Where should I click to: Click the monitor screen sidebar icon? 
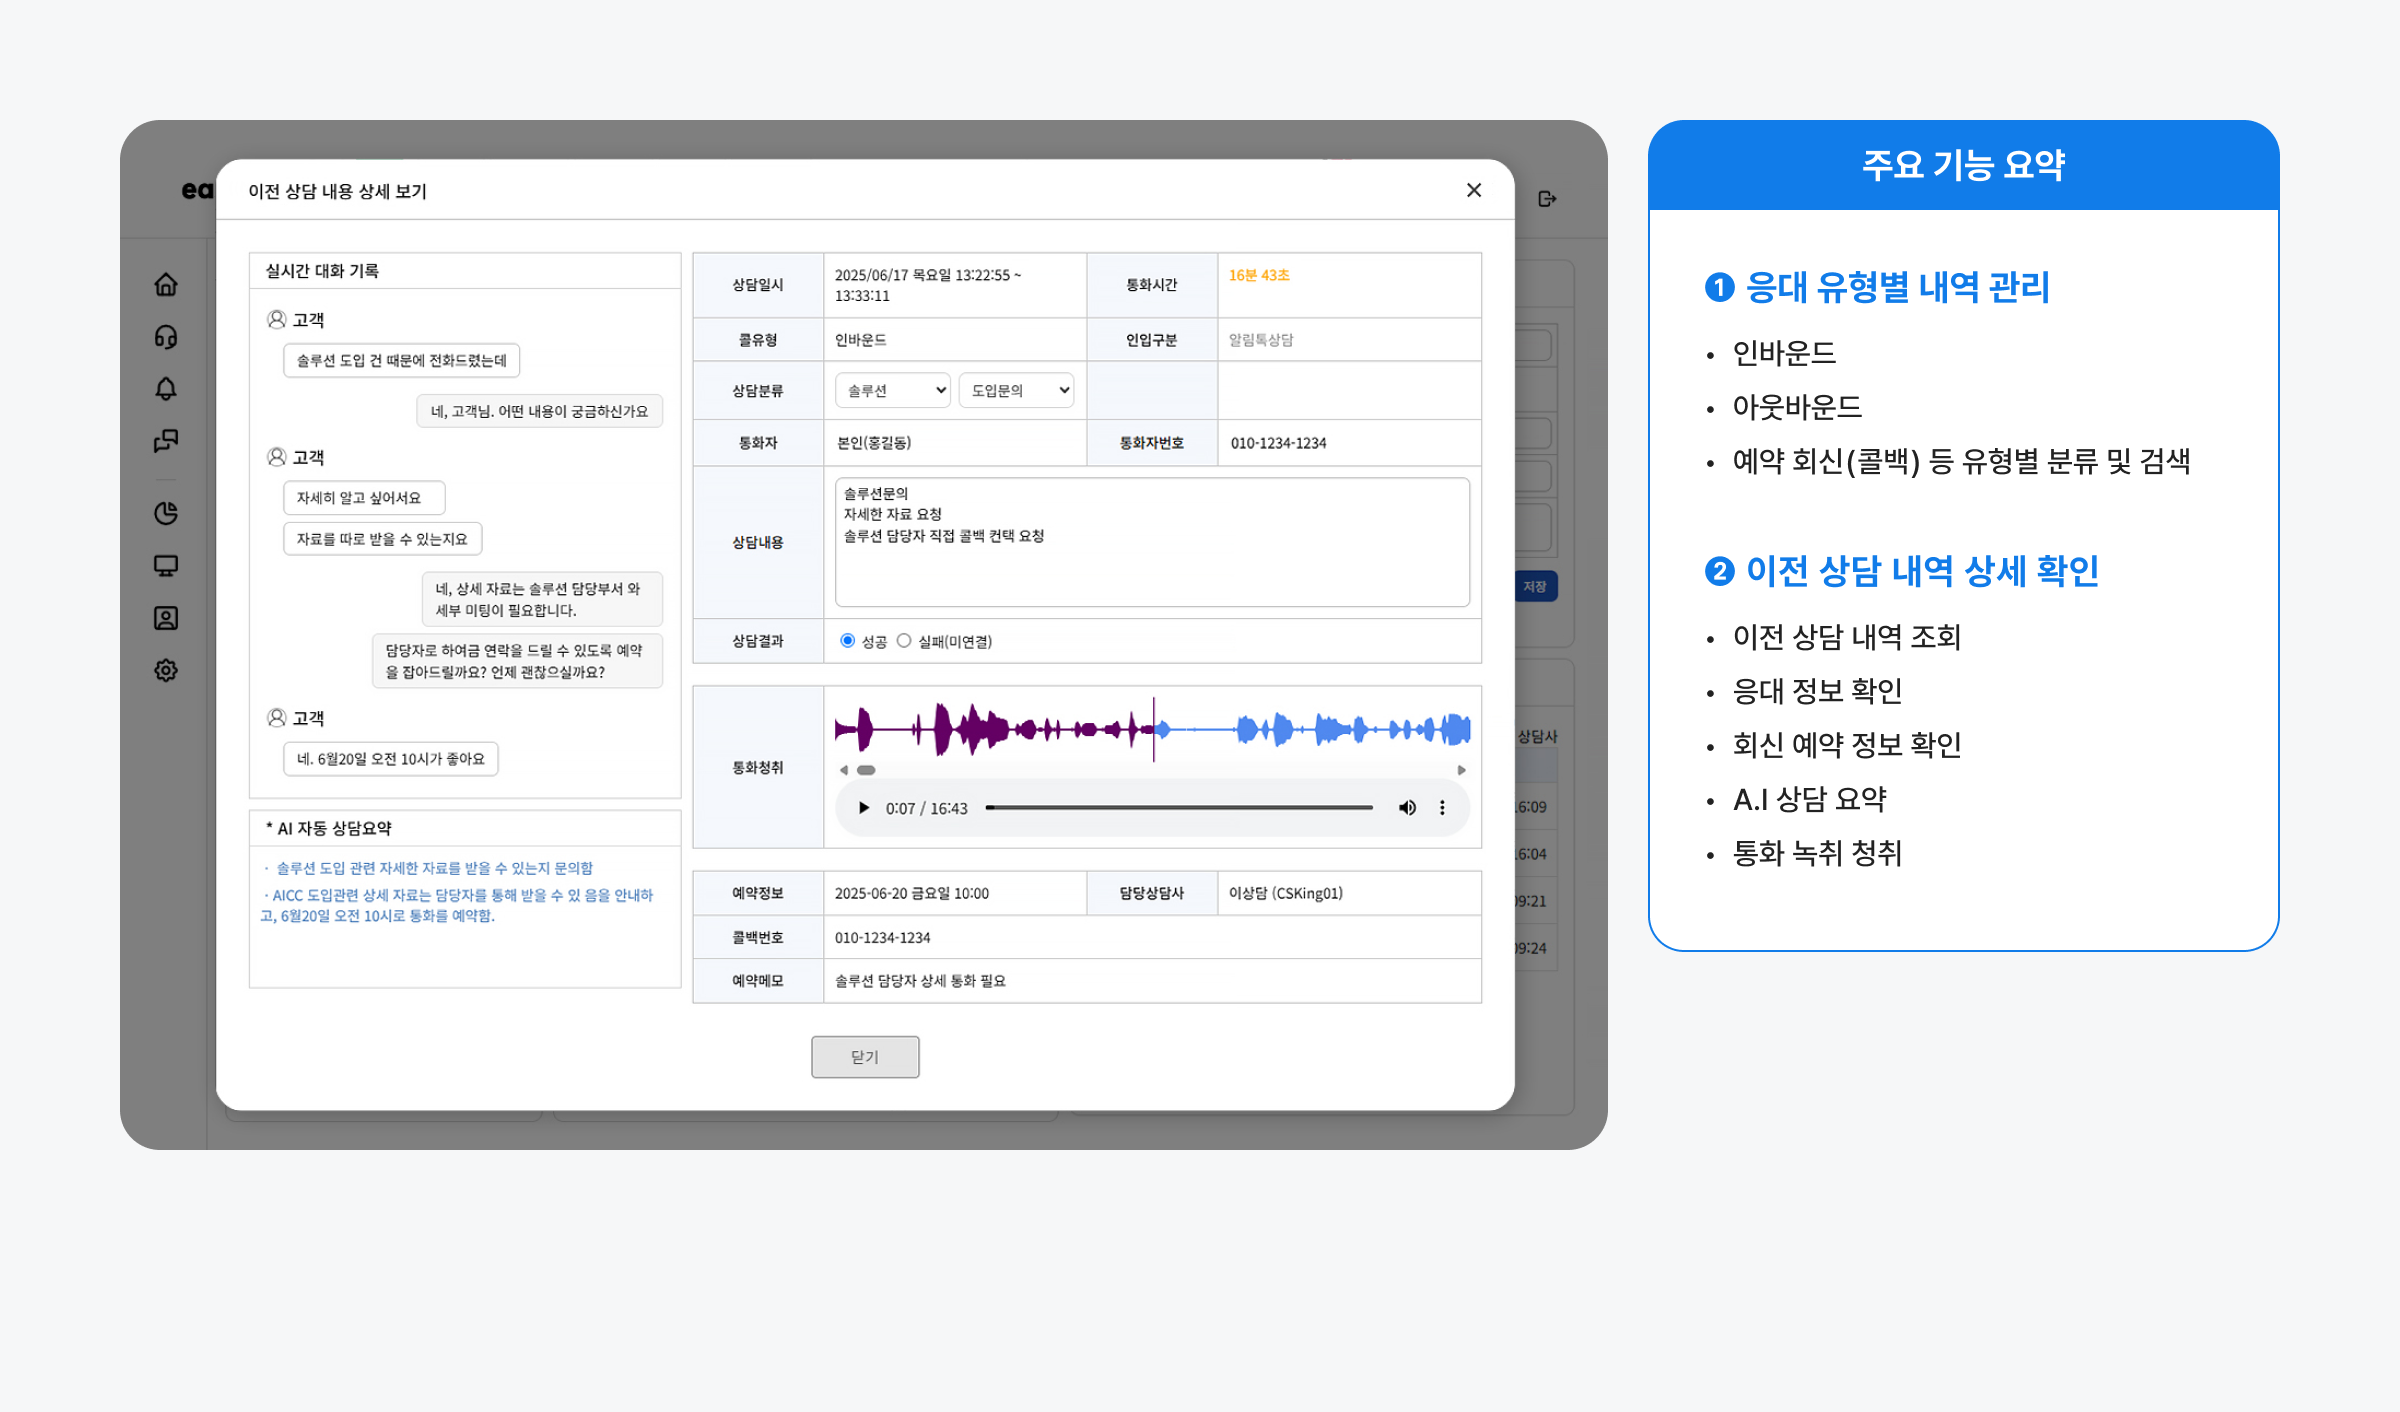tap(166, 566)
